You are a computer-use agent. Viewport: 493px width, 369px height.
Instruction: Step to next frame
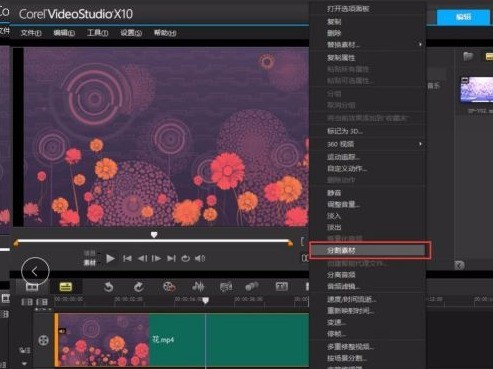click(156, 258)
